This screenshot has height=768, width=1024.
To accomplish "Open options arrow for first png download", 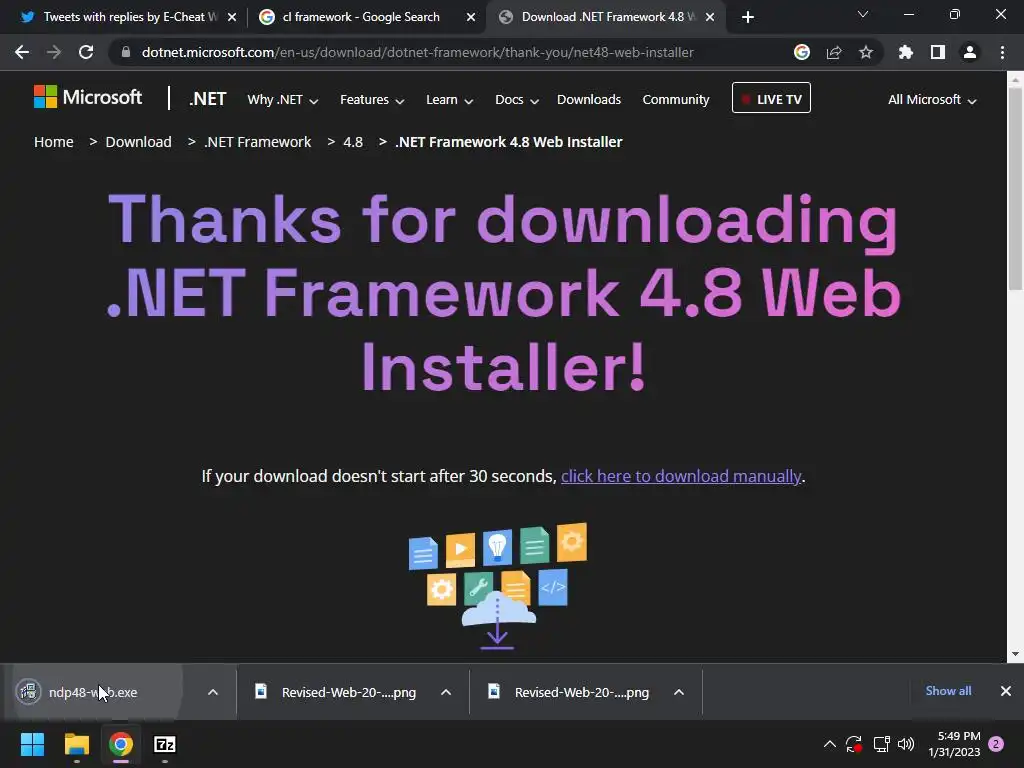I will tap(446, 692).
